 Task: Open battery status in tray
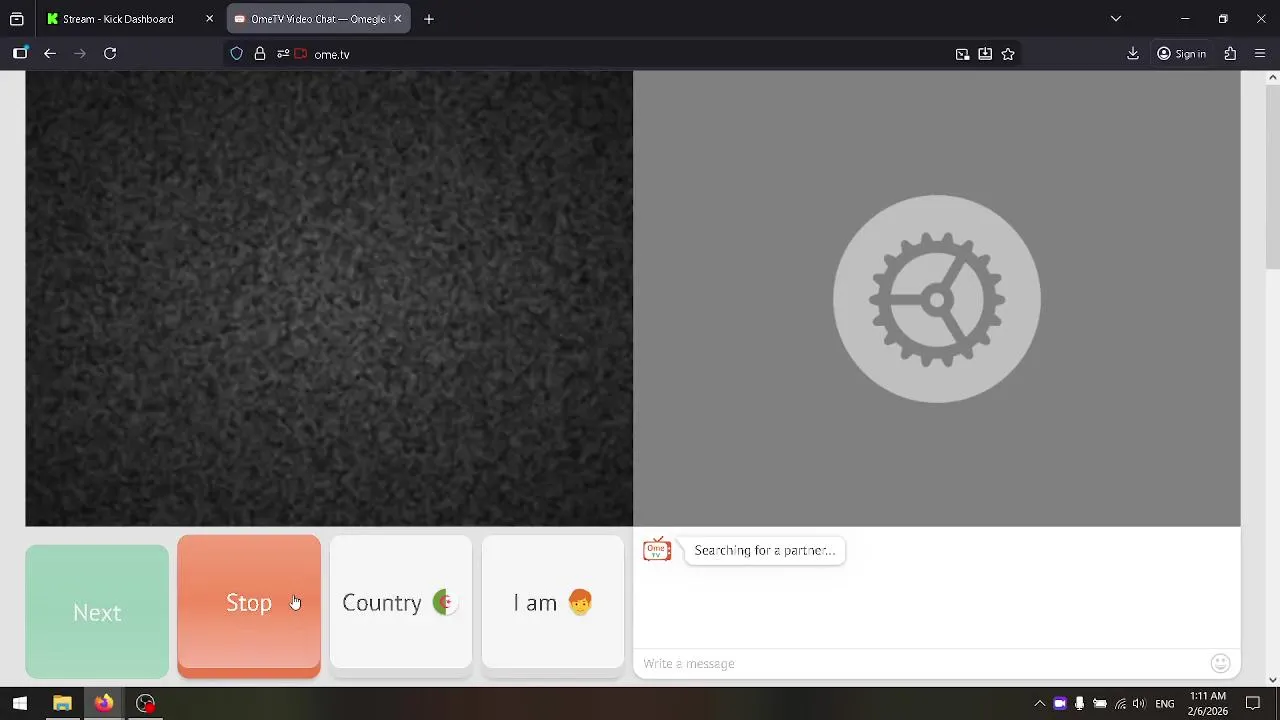pyautogui.click(x=1100, y=704)
